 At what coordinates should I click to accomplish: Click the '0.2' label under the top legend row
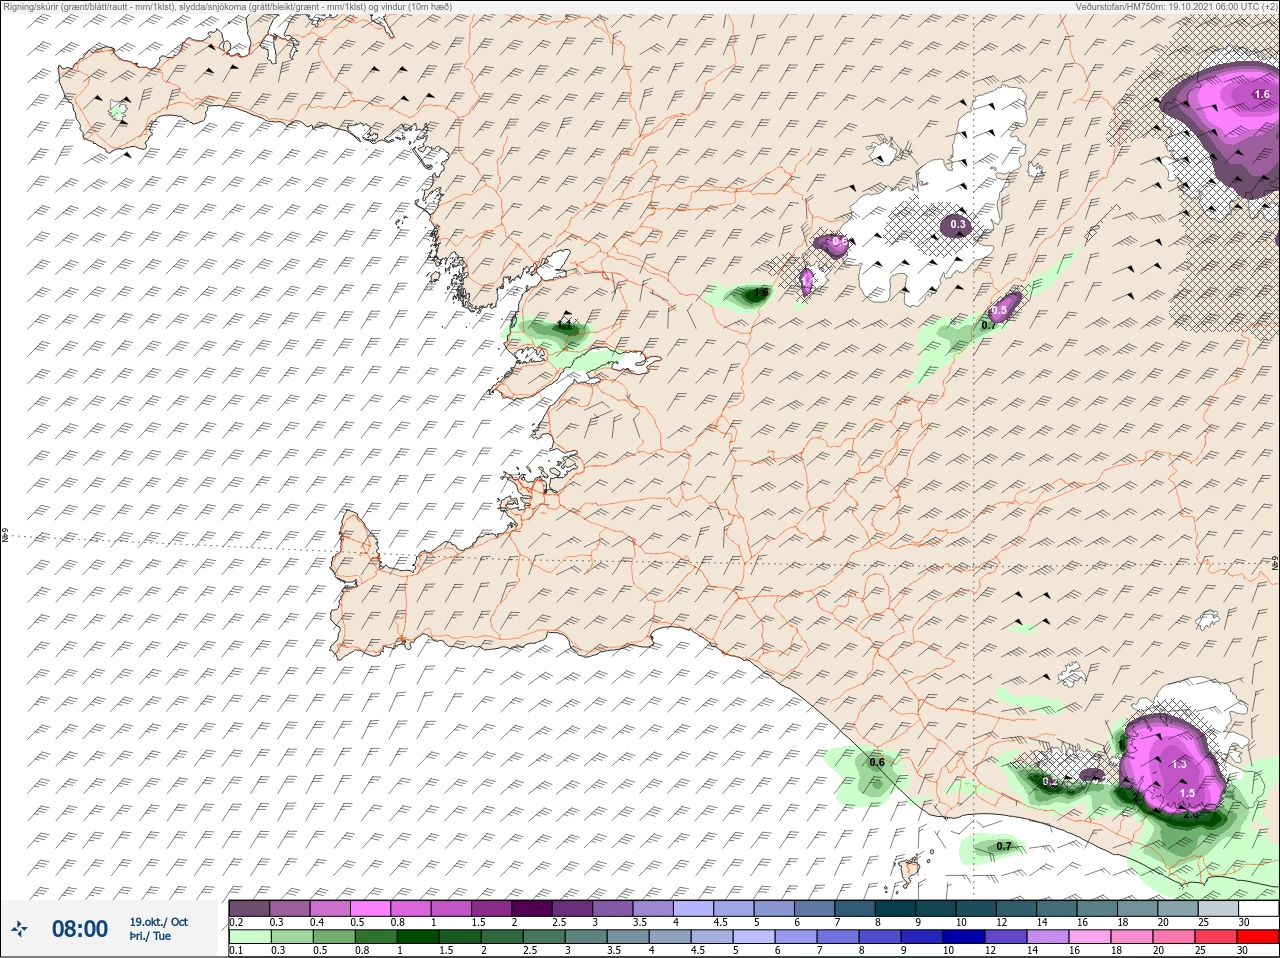[236, 922]
